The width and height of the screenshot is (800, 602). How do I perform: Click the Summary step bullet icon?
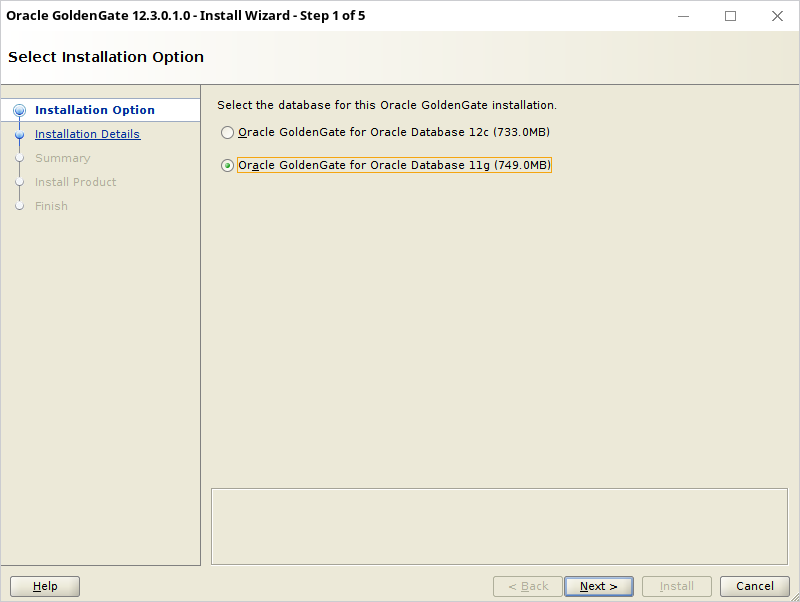[19, 158]
